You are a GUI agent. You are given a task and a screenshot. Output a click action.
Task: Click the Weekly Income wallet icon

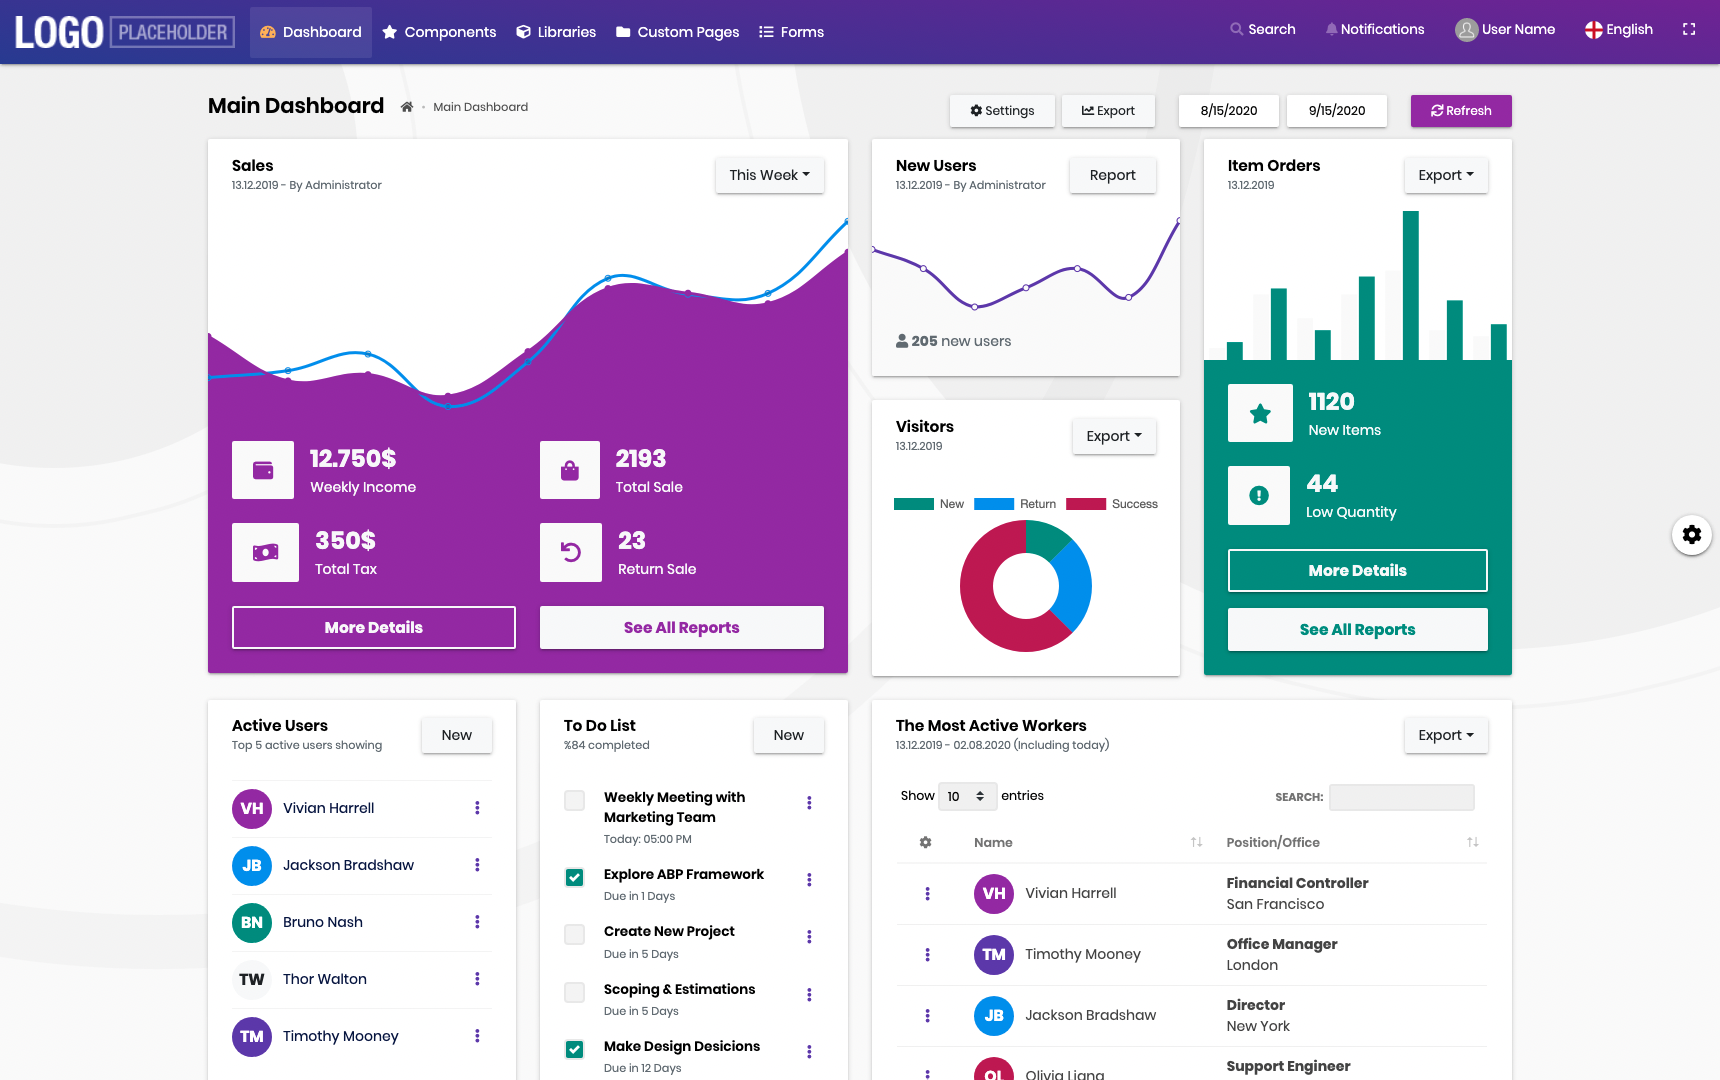[x=263, y=470]
